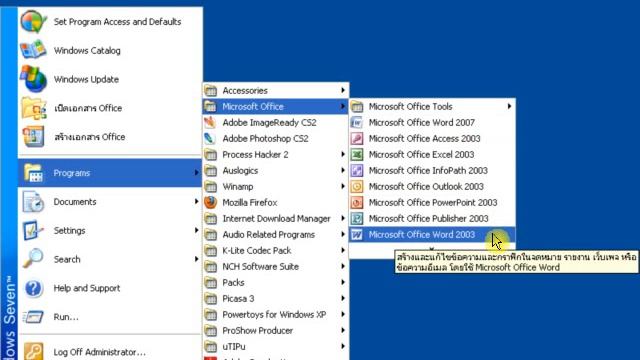Click the InfoPath 2003 icon
The width and height of the screenshot is (640, 360).
(357, 170)
